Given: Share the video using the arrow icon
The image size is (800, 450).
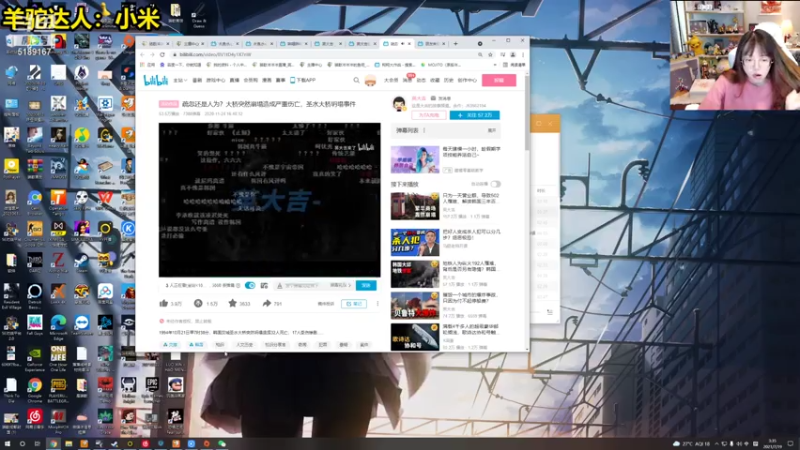Looking at the screenshot, I should [x=267, y=303].
